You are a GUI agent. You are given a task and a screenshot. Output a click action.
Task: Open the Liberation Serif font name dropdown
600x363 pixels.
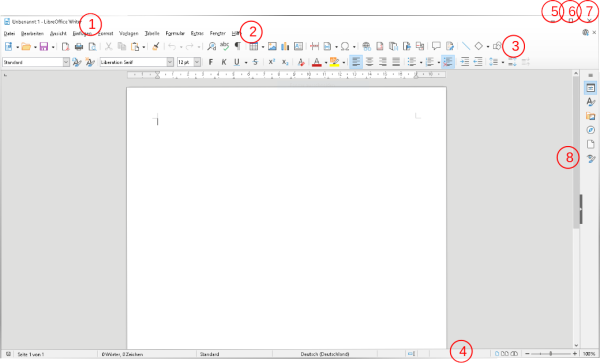(x=170, y=62)
